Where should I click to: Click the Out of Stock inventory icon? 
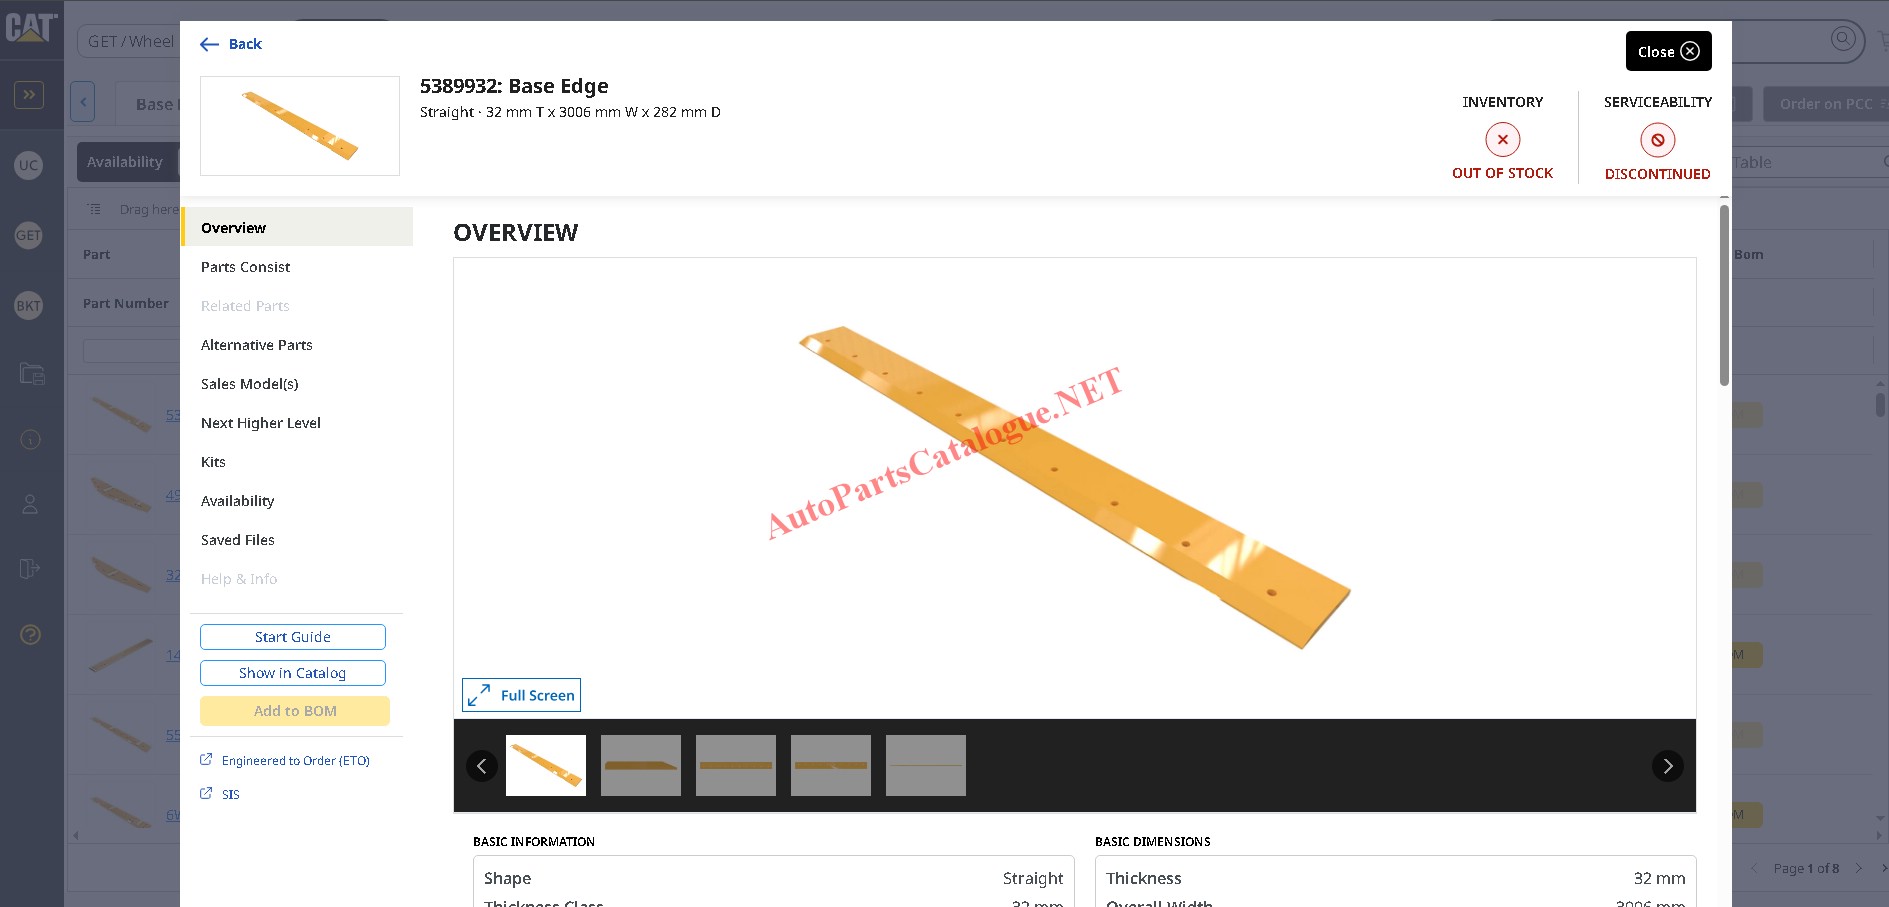1502,140
